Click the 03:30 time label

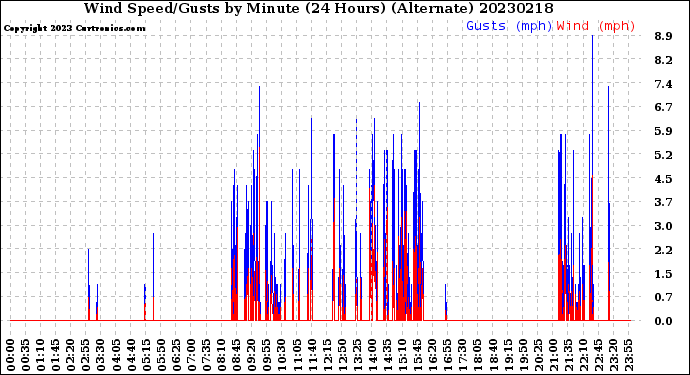tap(101, 355)
